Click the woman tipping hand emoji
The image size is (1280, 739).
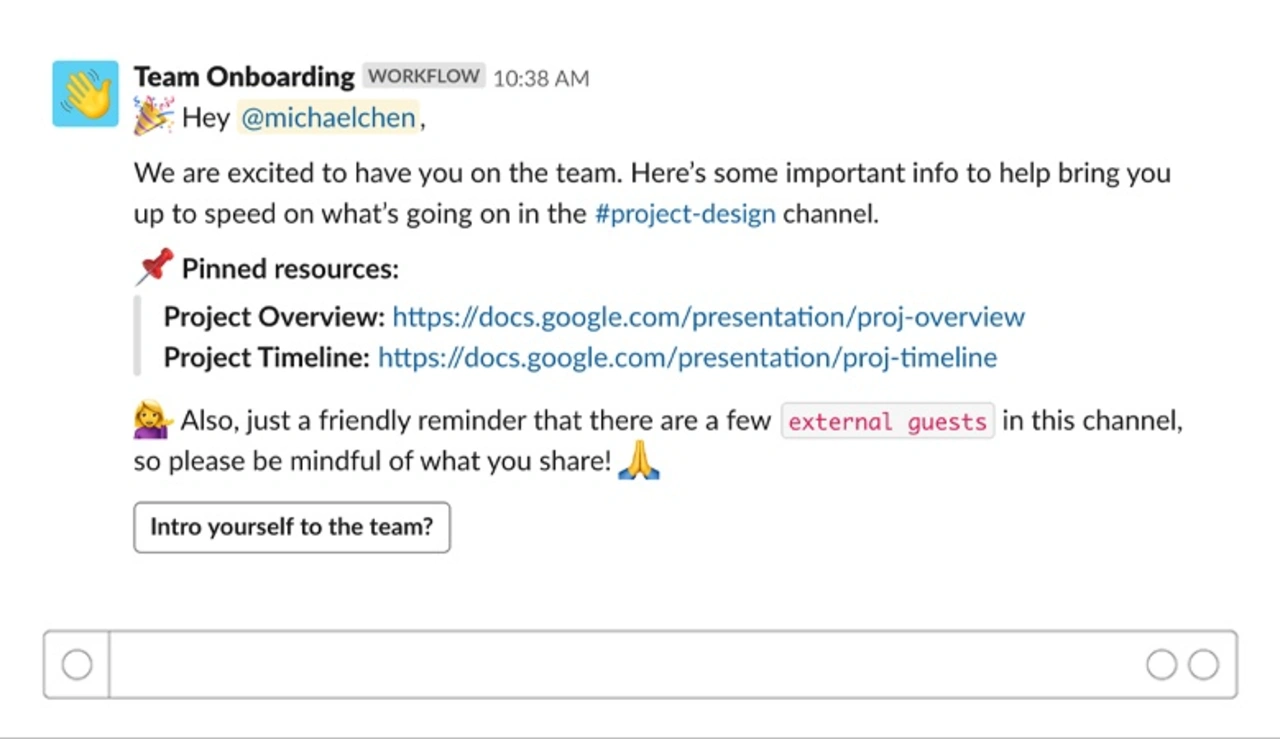tap(153, 420)
